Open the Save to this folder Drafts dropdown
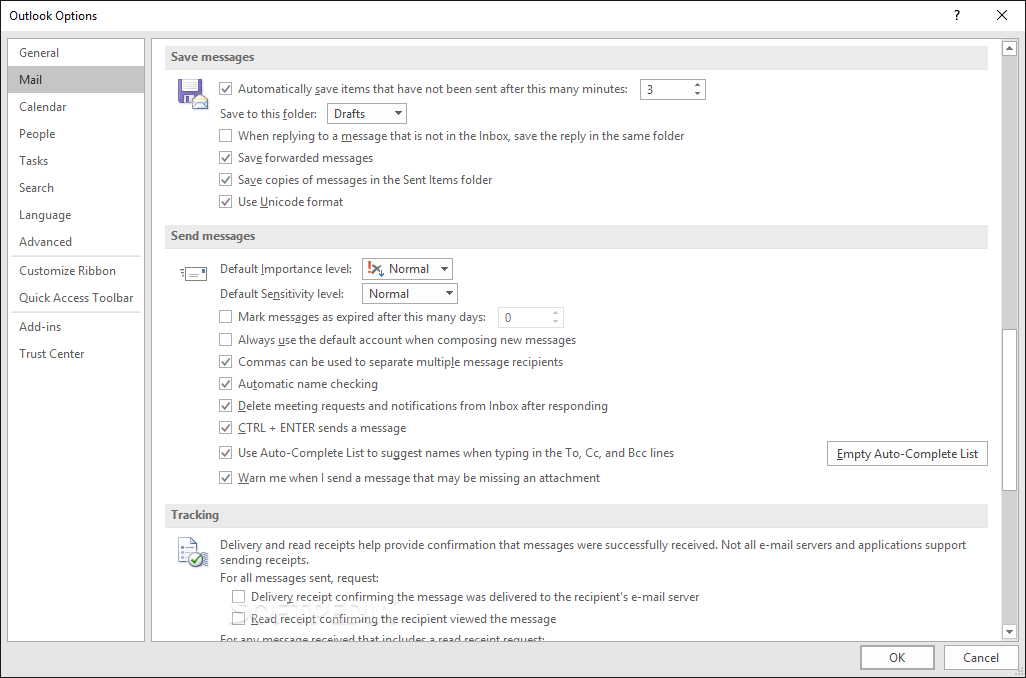This screenshot has height=678, width=1026. pyautogui.click(x=366, y=114)
